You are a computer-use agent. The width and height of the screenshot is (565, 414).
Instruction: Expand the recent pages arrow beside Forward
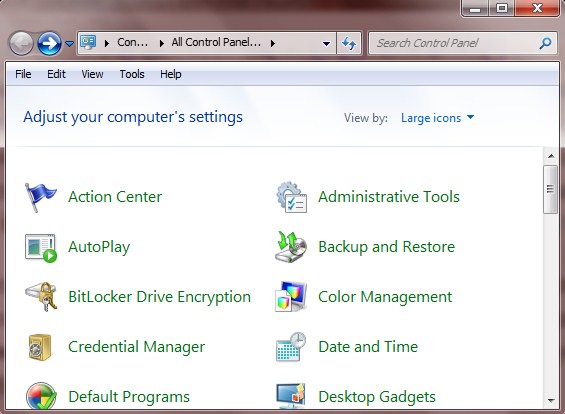pyautogui.click(x=69, y=44)
